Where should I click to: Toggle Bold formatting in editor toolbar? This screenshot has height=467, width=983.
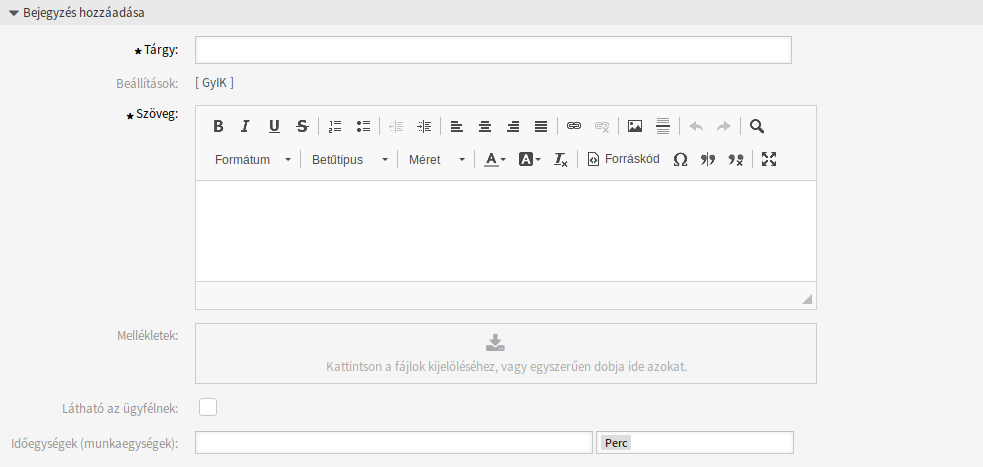218,126
